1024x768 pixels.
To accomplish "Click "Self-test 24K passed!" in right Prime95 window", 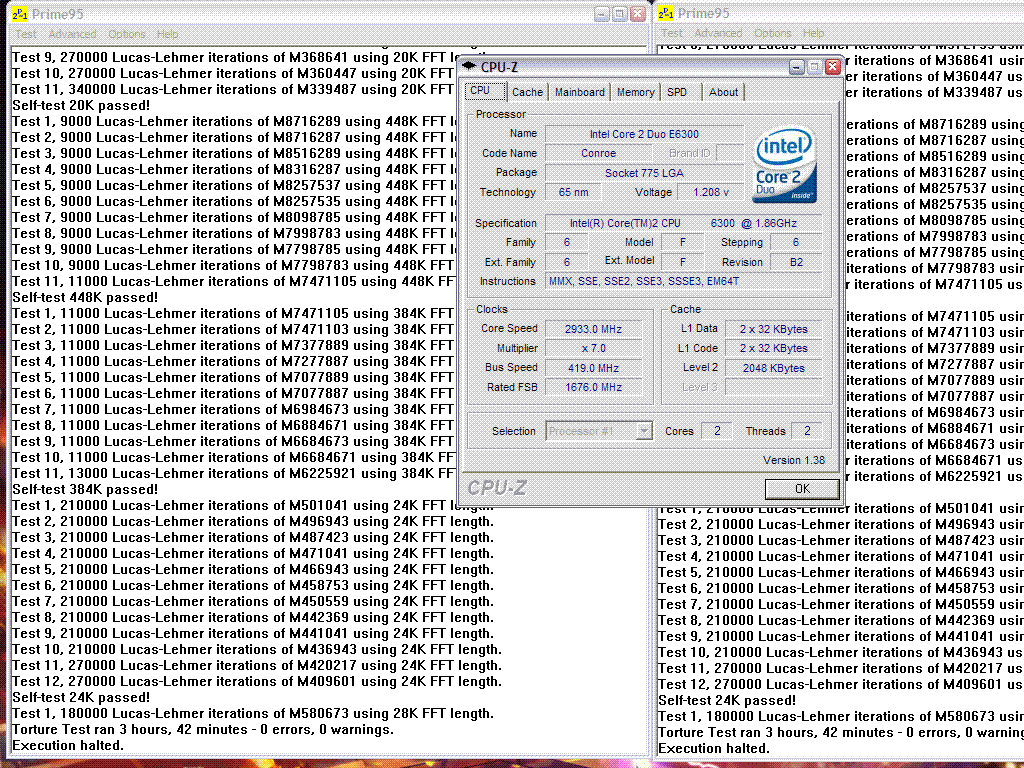I will (x=727, y=701).
